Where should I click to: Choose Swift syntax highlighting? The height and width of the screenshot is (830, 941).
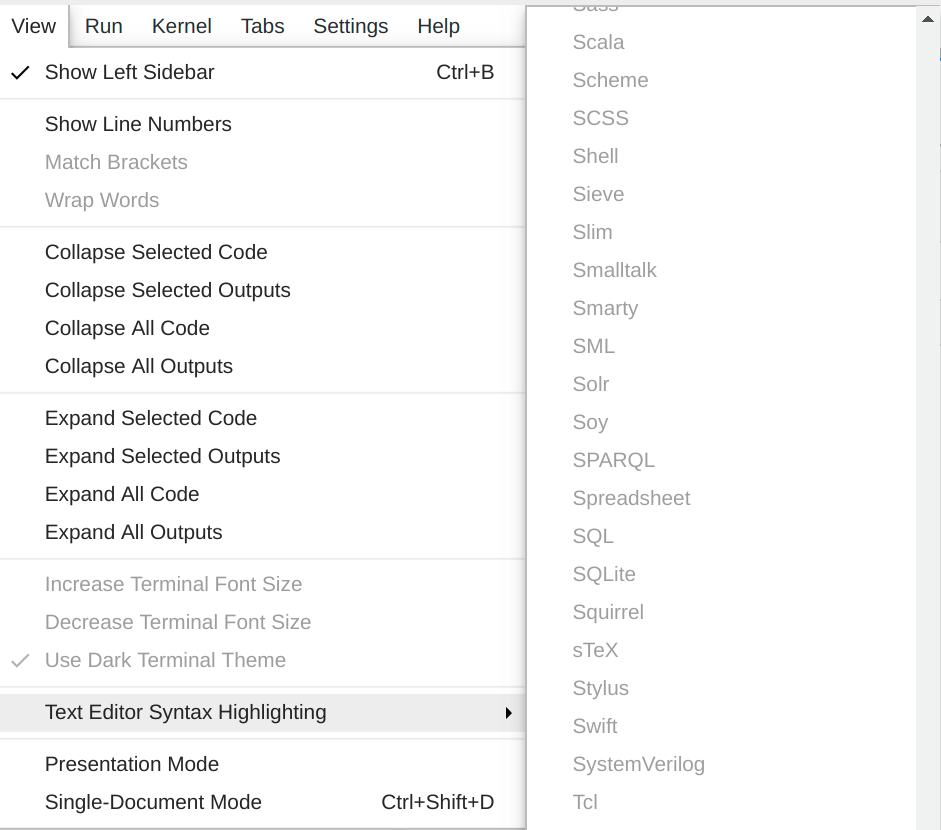595,726
